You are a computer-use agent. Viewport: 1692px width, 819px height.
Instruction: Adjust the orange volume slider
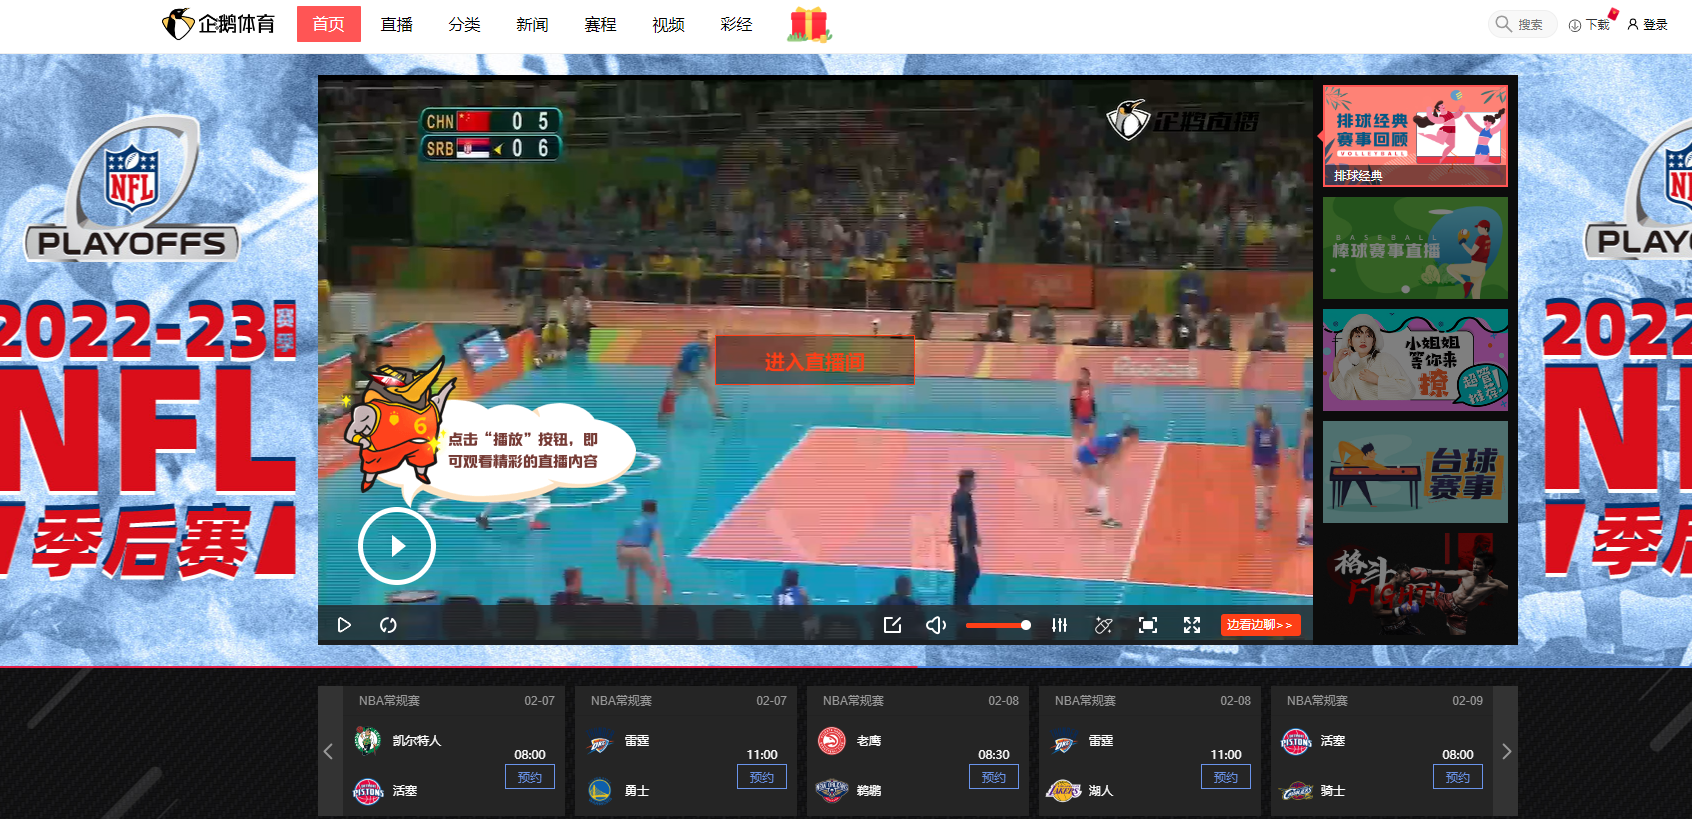[998, 625]
